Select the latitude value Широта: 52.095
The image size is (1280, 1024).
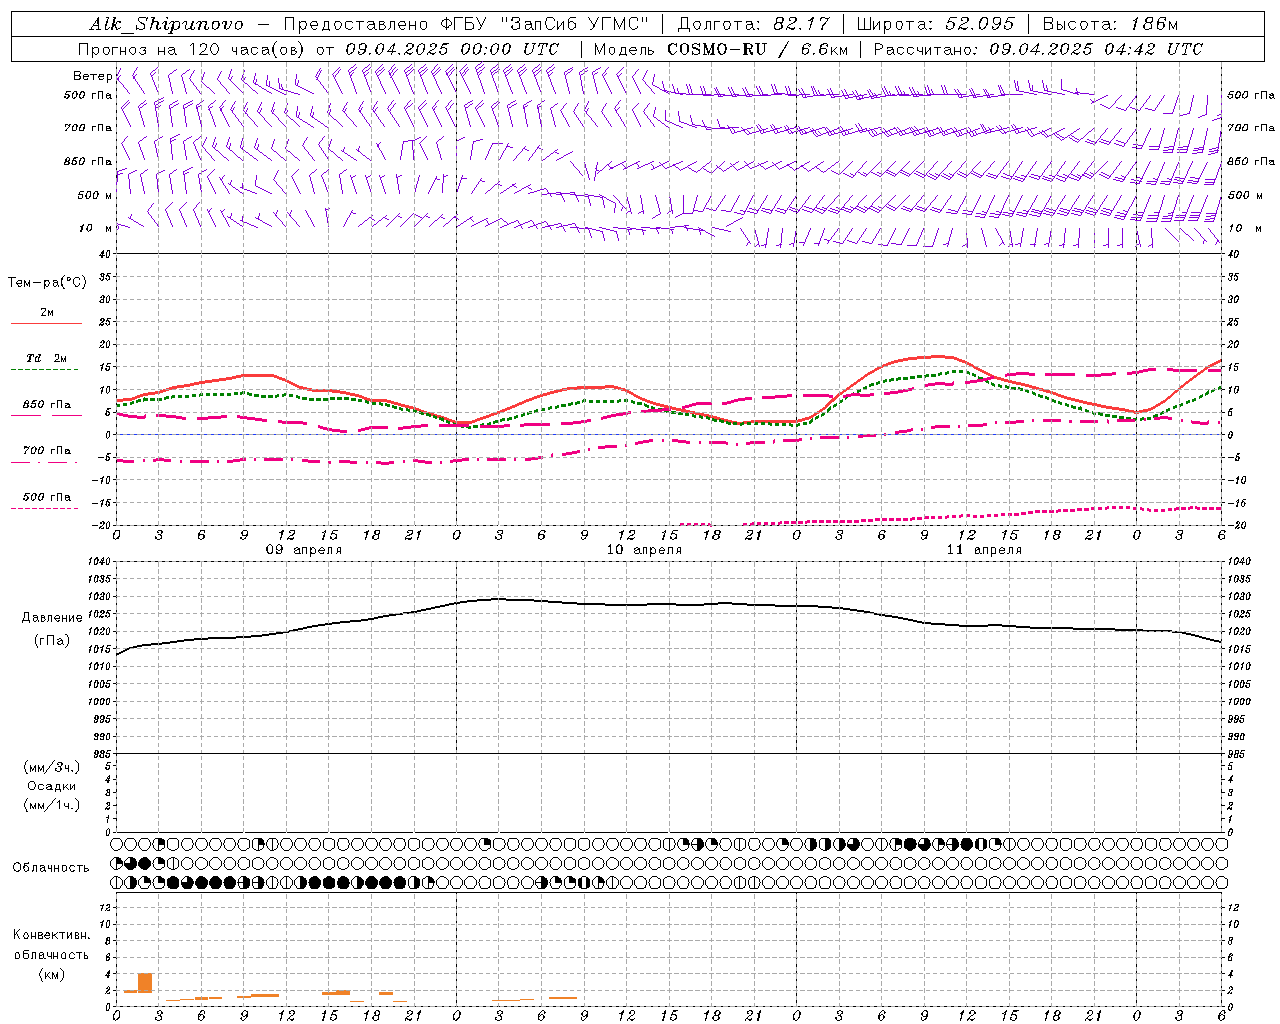click(x=936, y=24)
